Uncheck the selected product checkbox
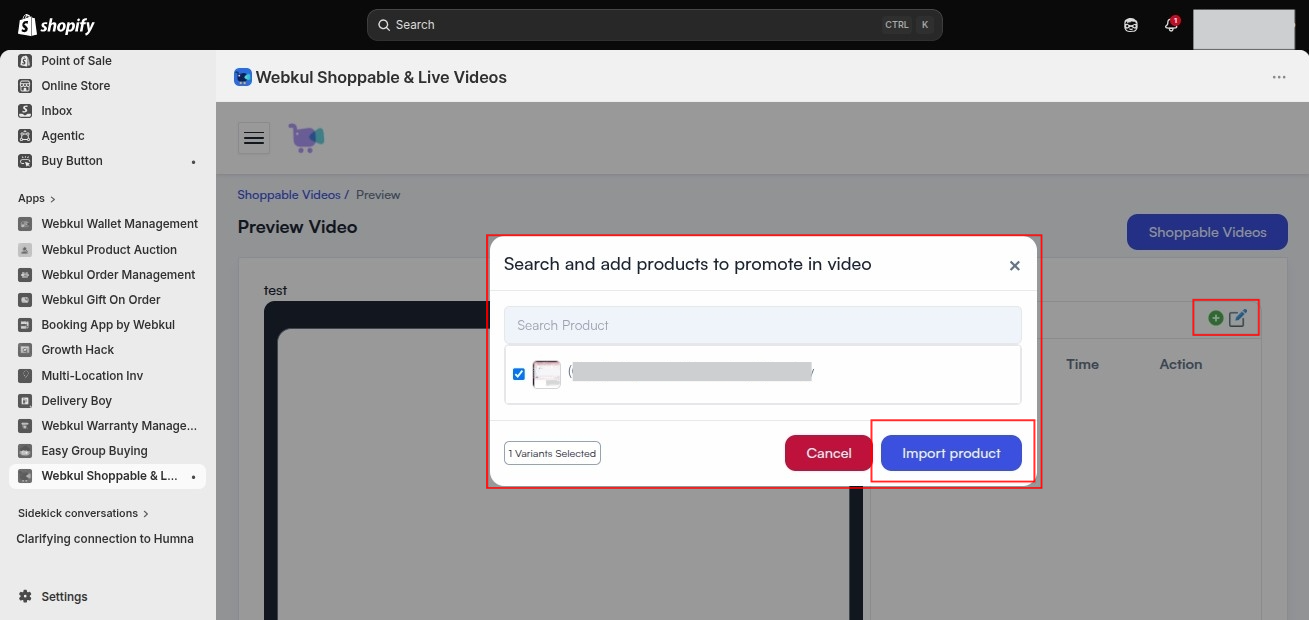The image size is (1309, 620). pyautogui.click(x=519, y=374)
